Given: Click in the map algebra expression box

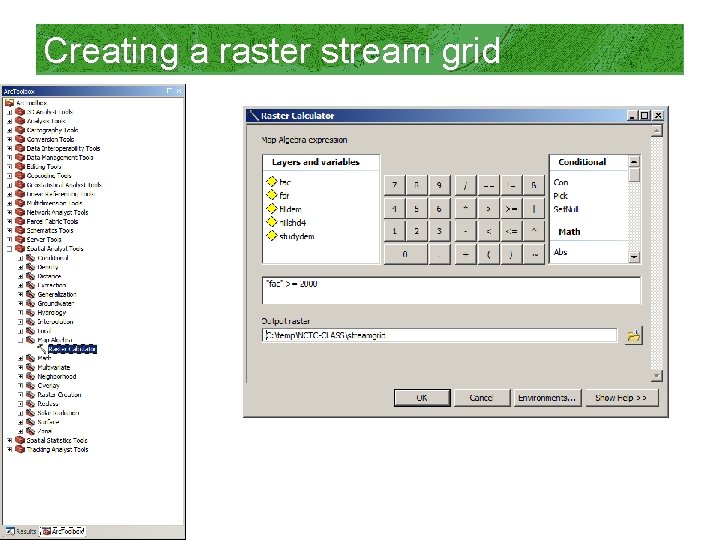Looking at the screenshot, I should (x=451, y=290).
